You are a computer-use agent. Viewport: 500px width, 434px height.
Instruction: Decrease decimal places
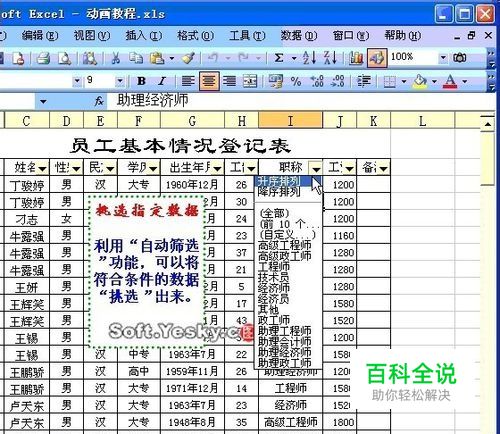pyautogui.click(x=337, y=81)
